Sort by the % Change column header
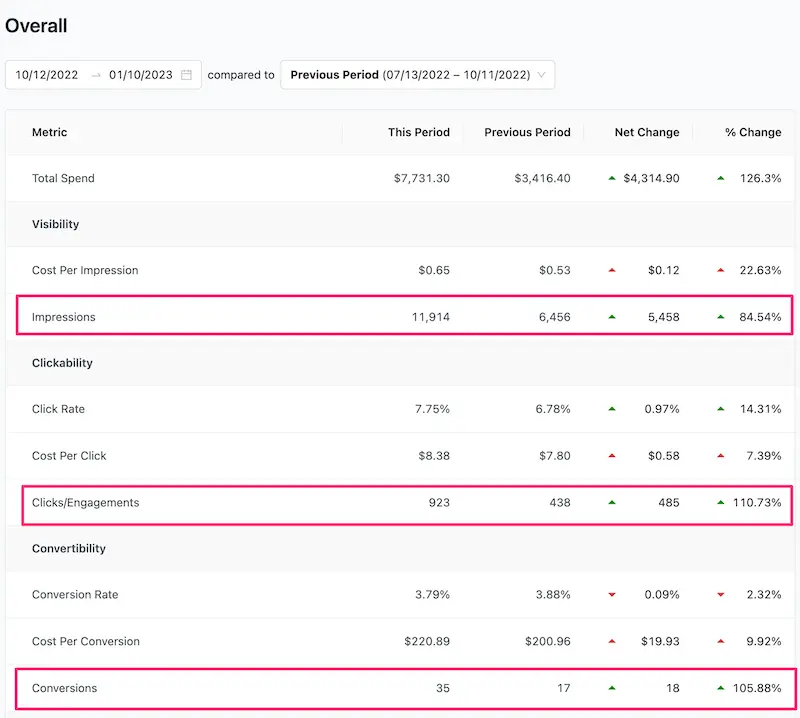This screenshot has height=718, width=800. (753, 132)
